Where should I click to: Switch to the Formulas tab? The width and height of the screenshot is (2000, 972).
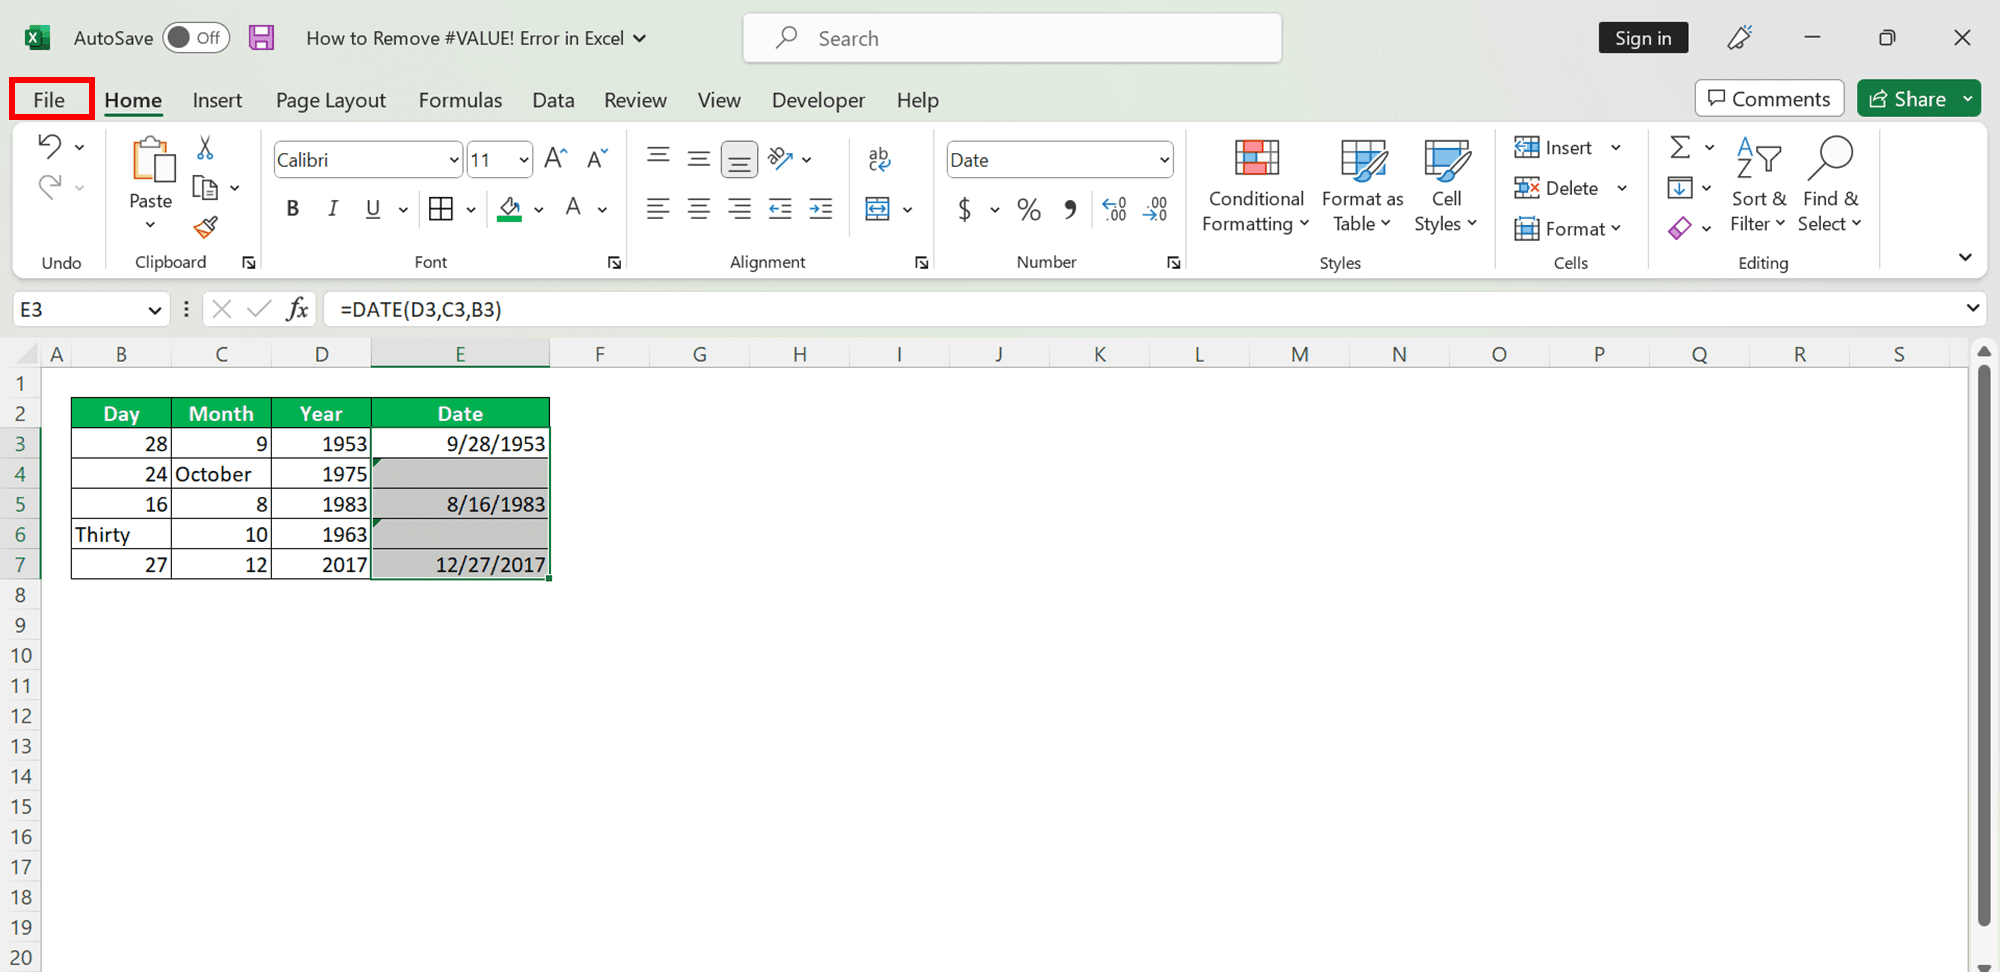(x=460, y=100)
